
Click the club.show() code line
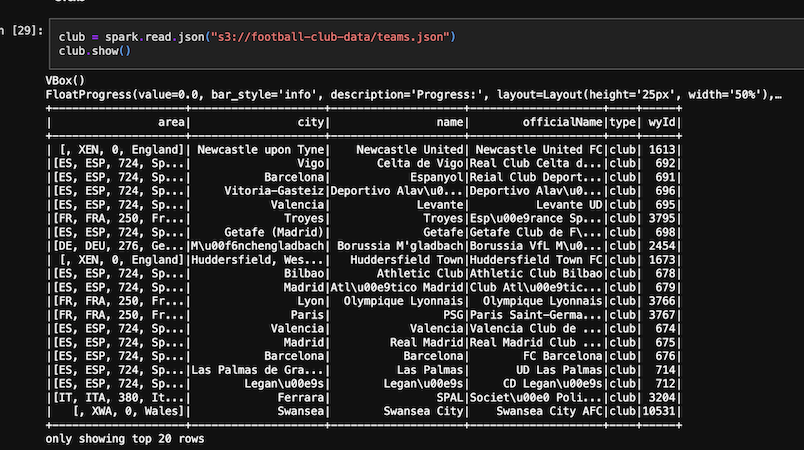coord(95,51)
